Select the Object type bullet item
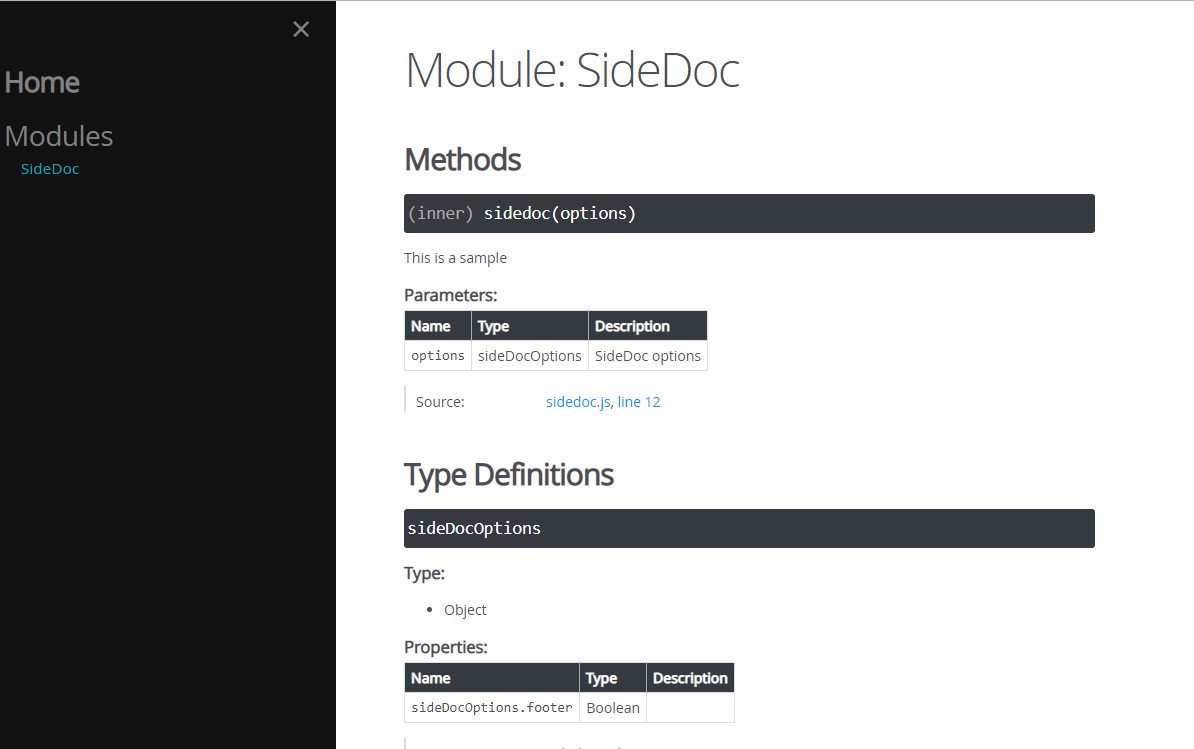 click(x=465, y=609)
